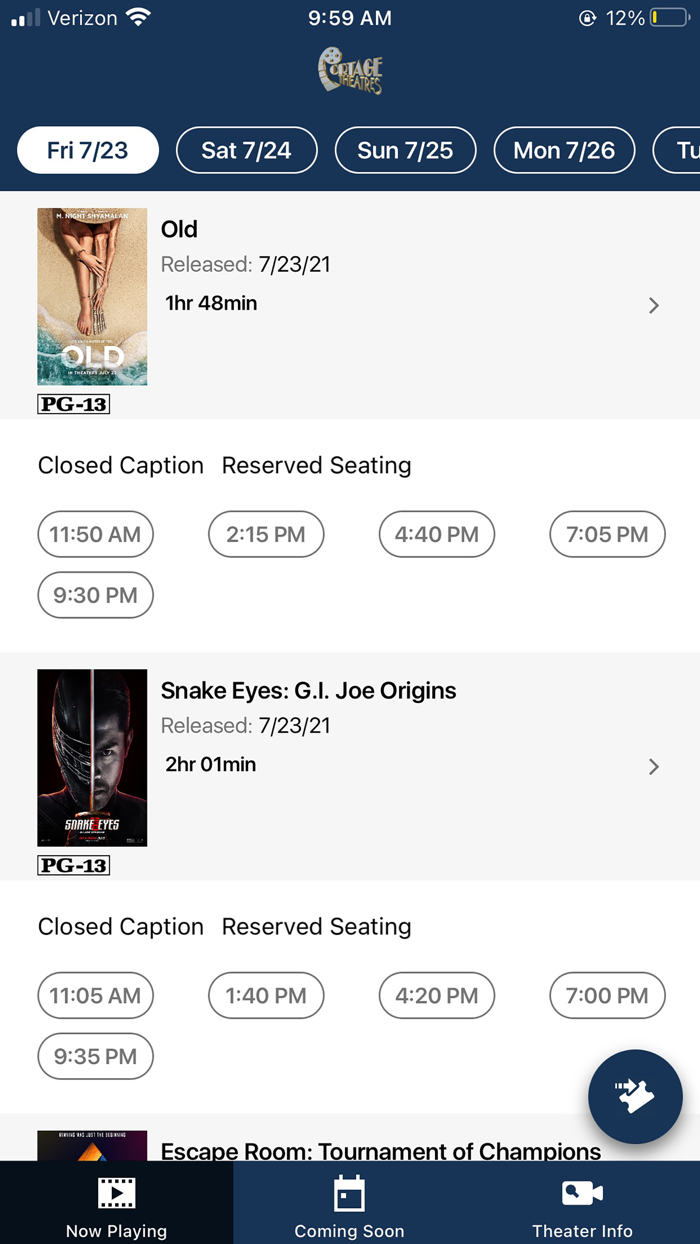This screenshot has width=700, height=1244.
Task: Select the 7:00 PM Snake Eyes showing
Action: tap(607, 995)
